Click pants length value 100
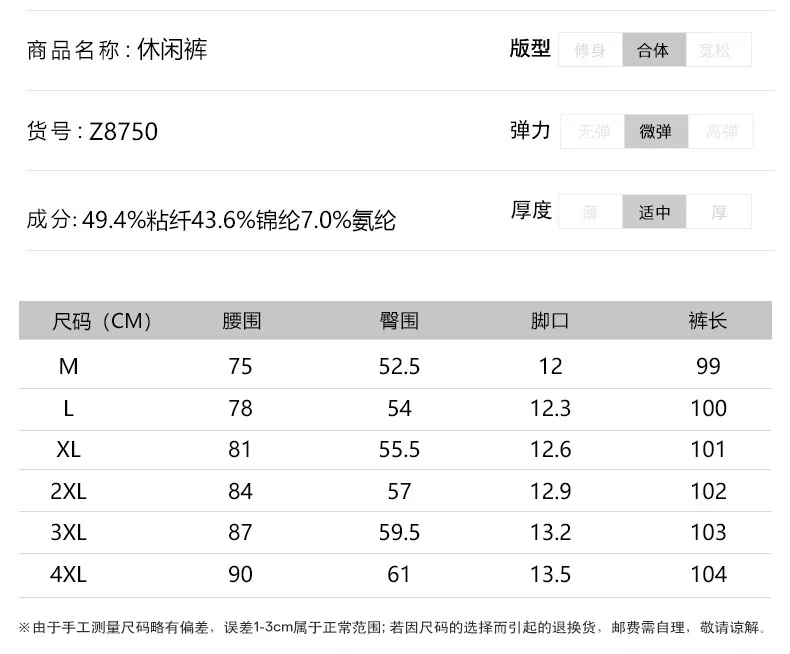Viewport: 790px width, 654px height. pos(709,408)
